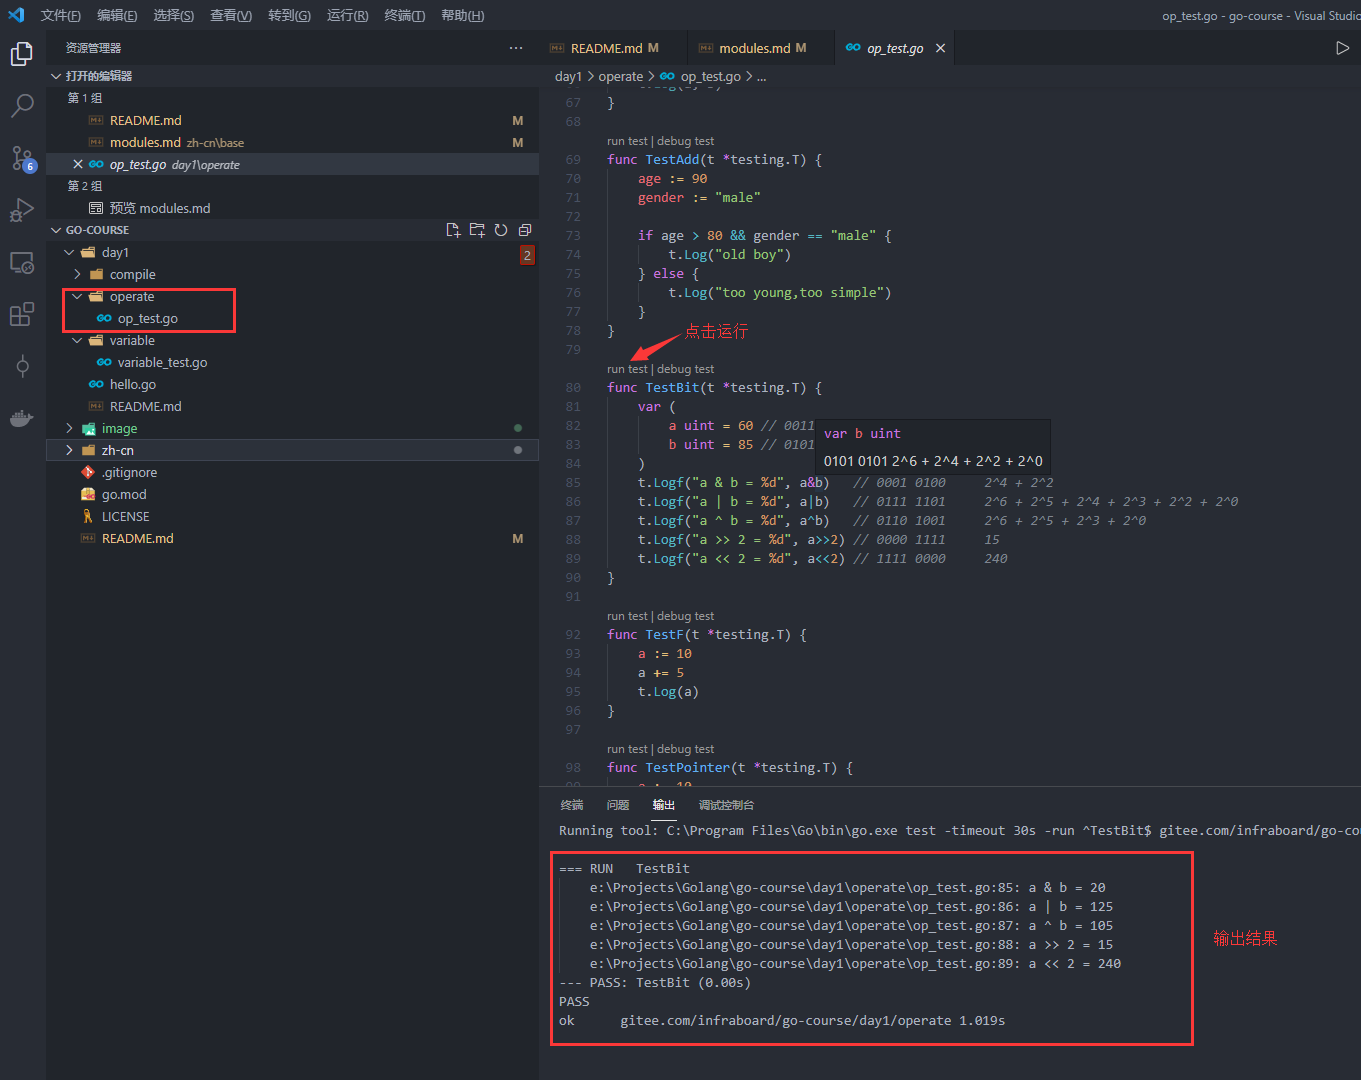Open the operate breadcrumb in editor
This screenshot has width=1361, height=1080.
coord(620,76)
